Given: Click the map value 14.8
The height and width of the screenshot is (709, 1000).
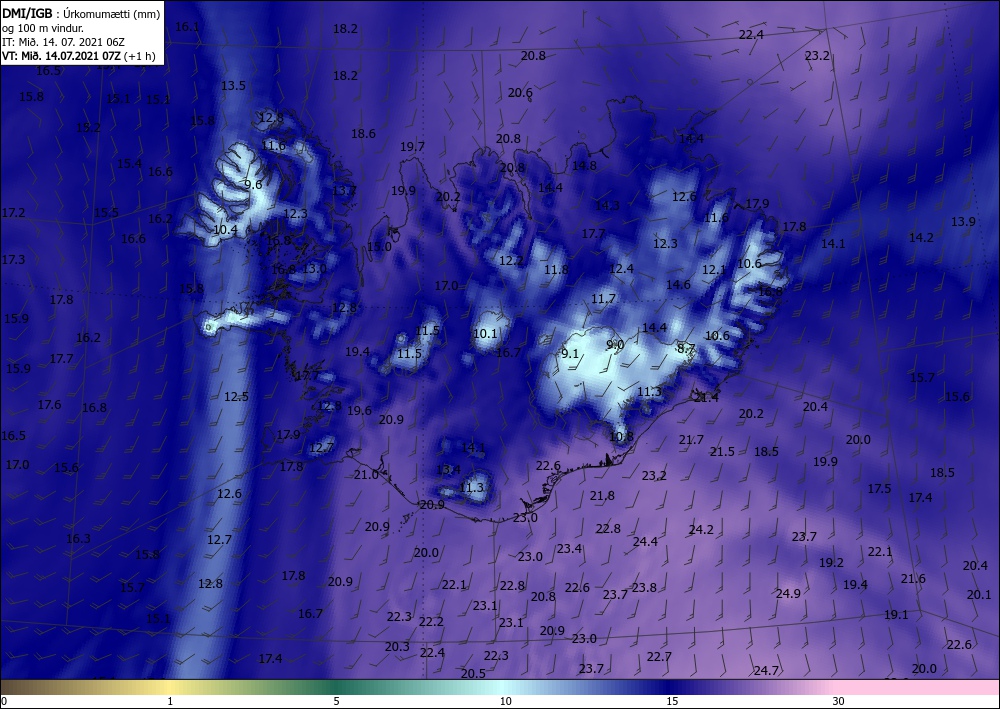Looking at the screenshot, I should [x=584, y=165].
